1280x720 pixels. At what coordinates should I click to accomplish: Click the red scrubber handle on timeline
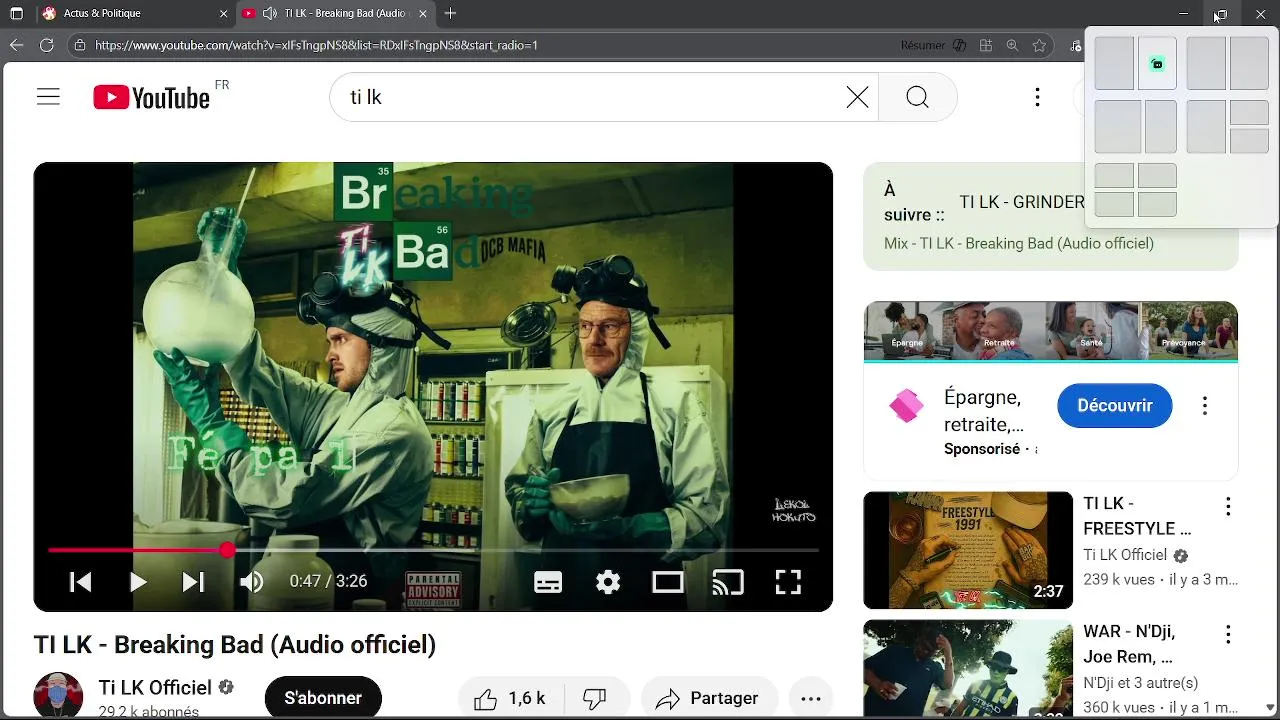tap(228, 550)
